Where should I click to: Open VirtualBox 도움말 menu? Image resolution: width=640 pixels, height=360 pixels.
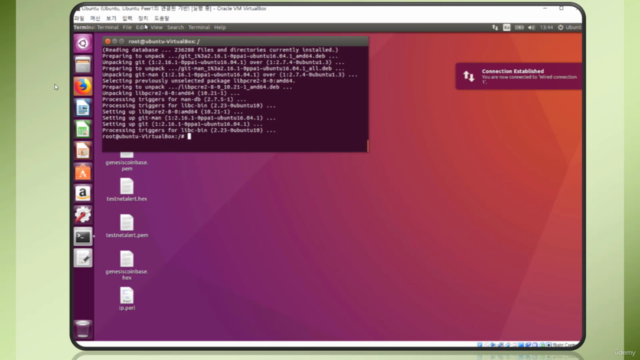[162, 18]
